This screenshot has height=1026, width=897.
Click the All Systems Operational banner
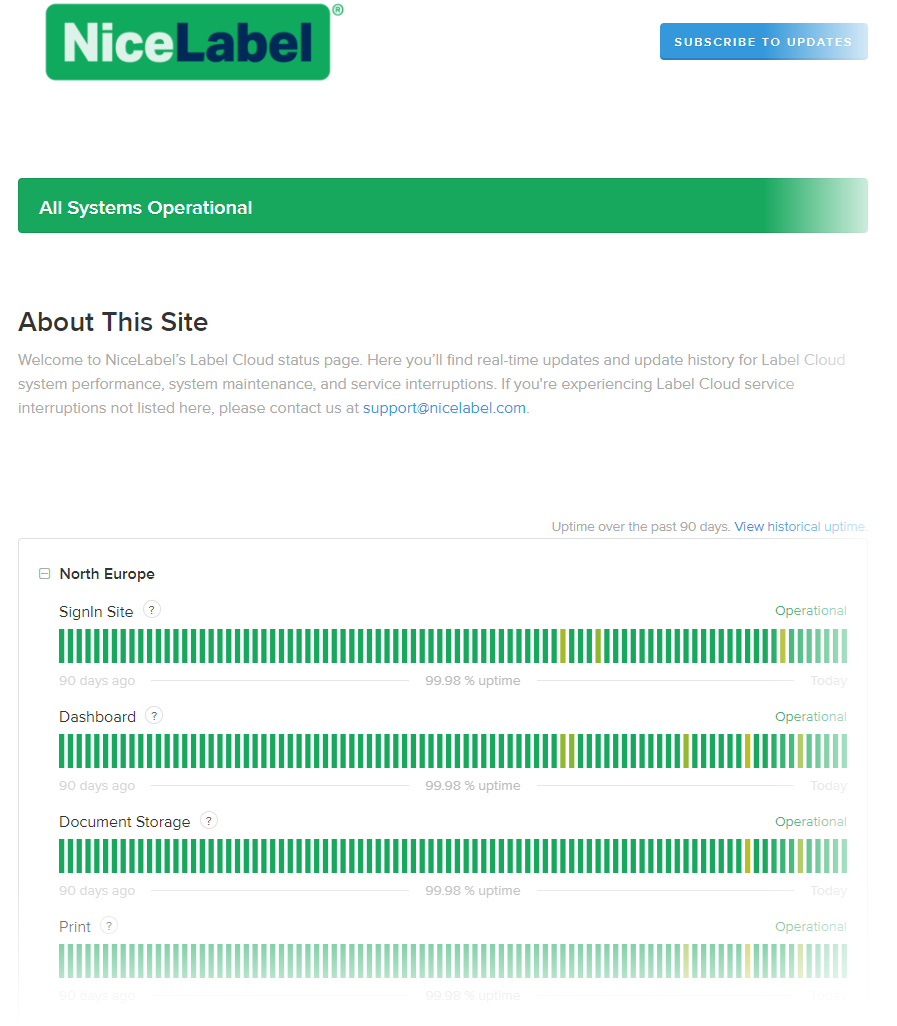tap(443, 205)
